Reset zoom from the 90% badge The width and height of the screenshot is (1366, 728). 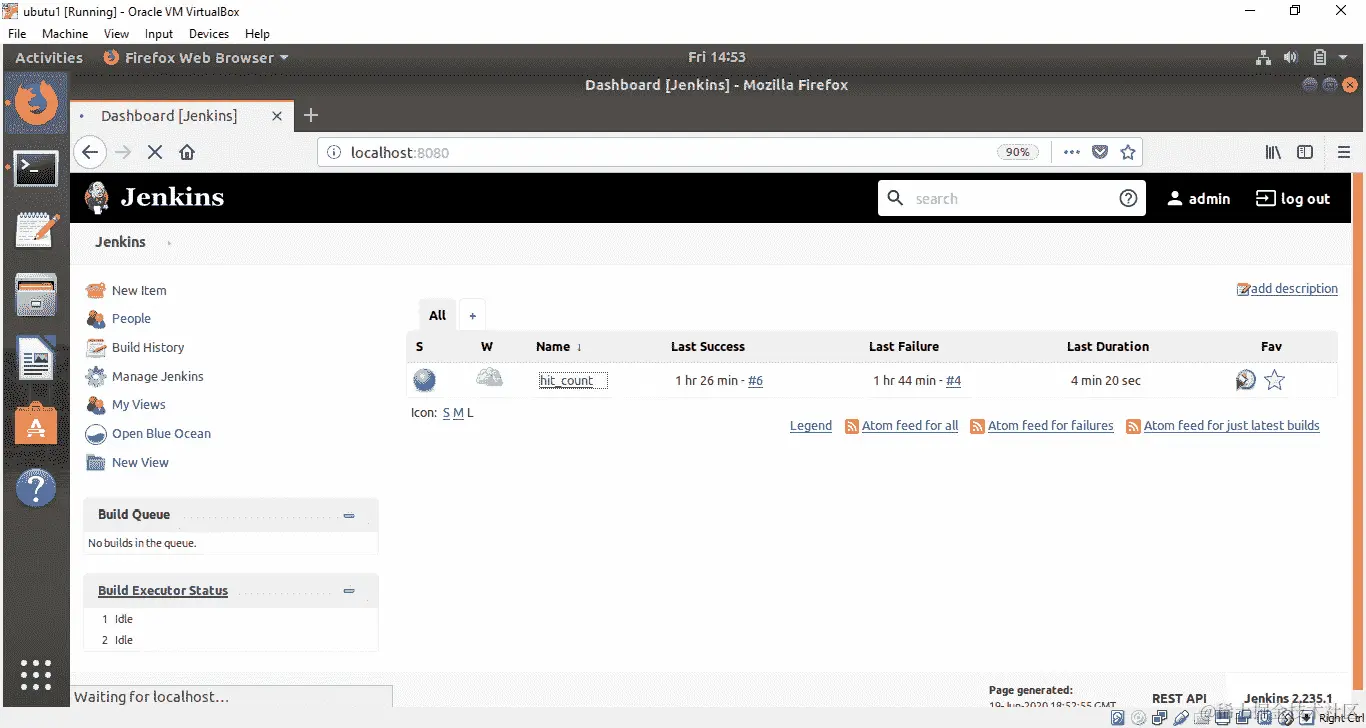click(1017, 152)
